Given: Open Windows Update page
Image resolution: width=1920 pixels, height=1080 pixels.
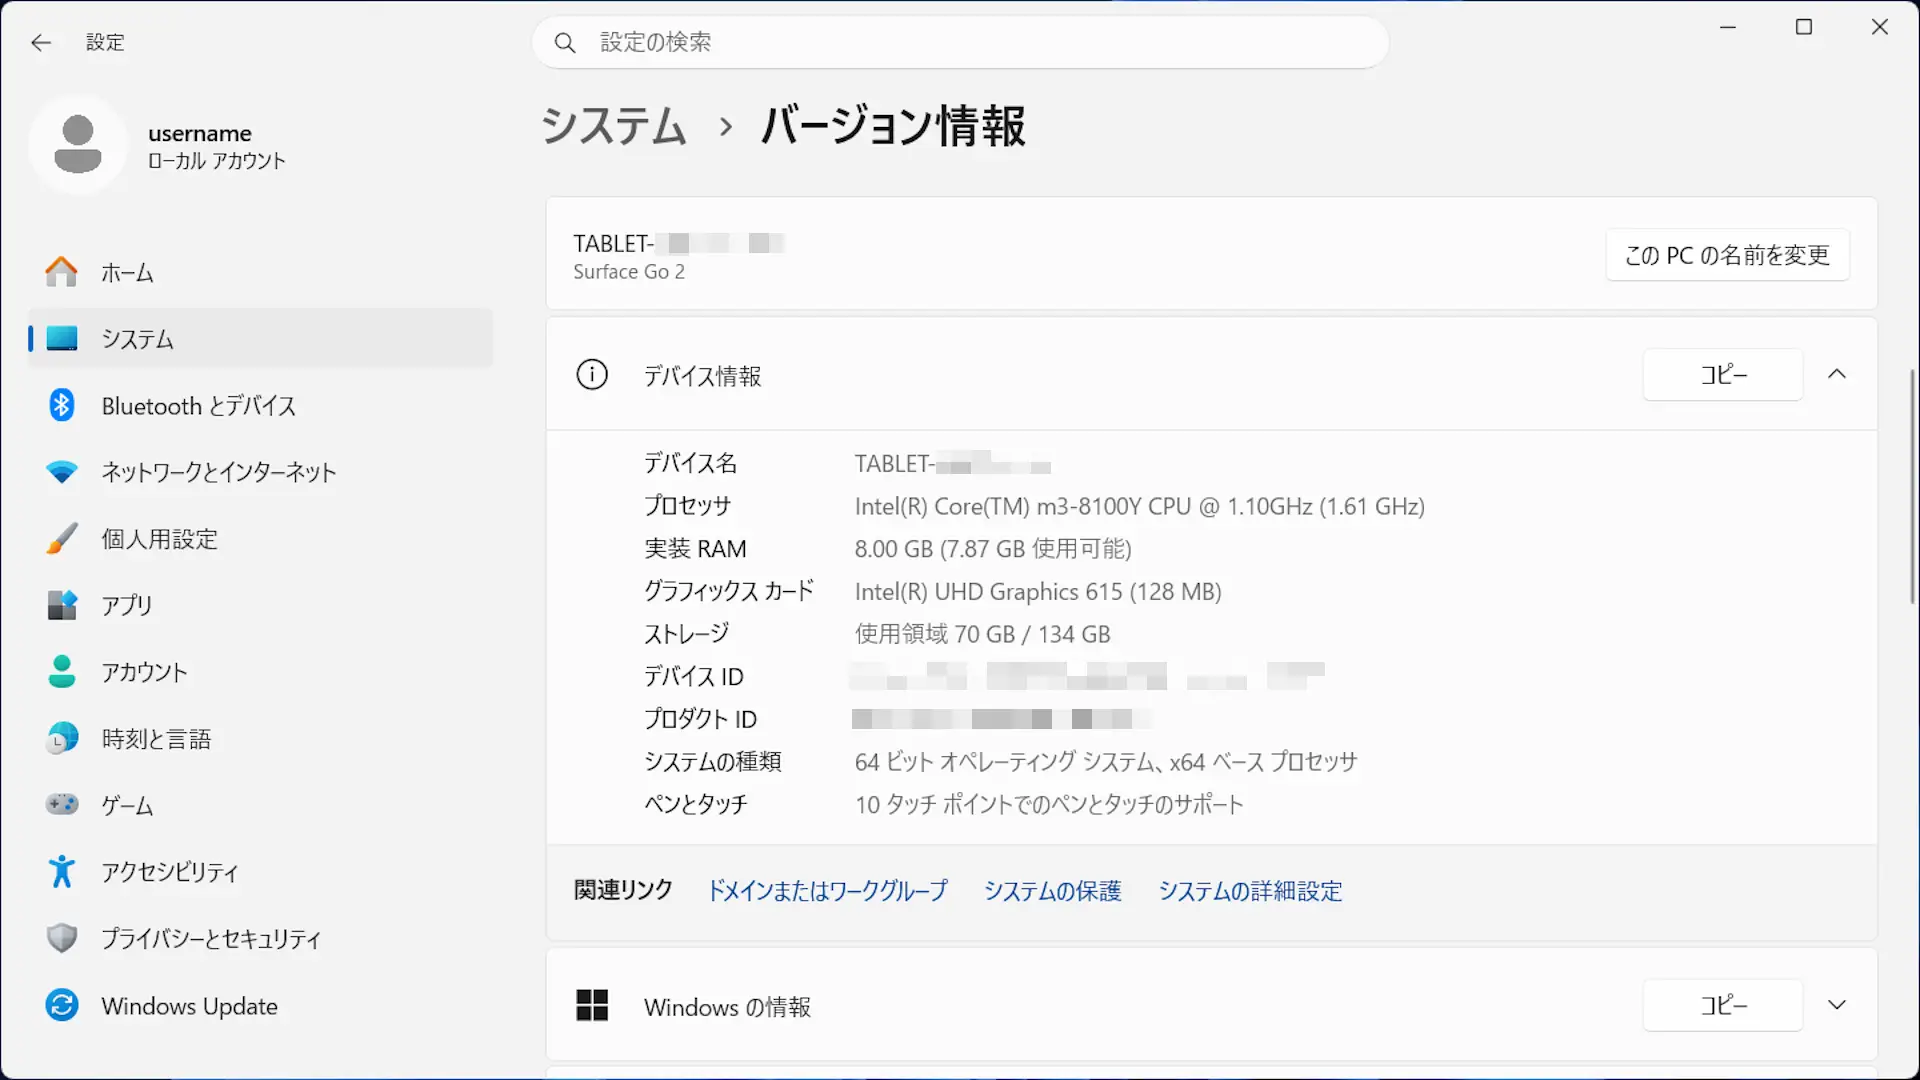Looking at the screenshot, I should pos(261,1005).
